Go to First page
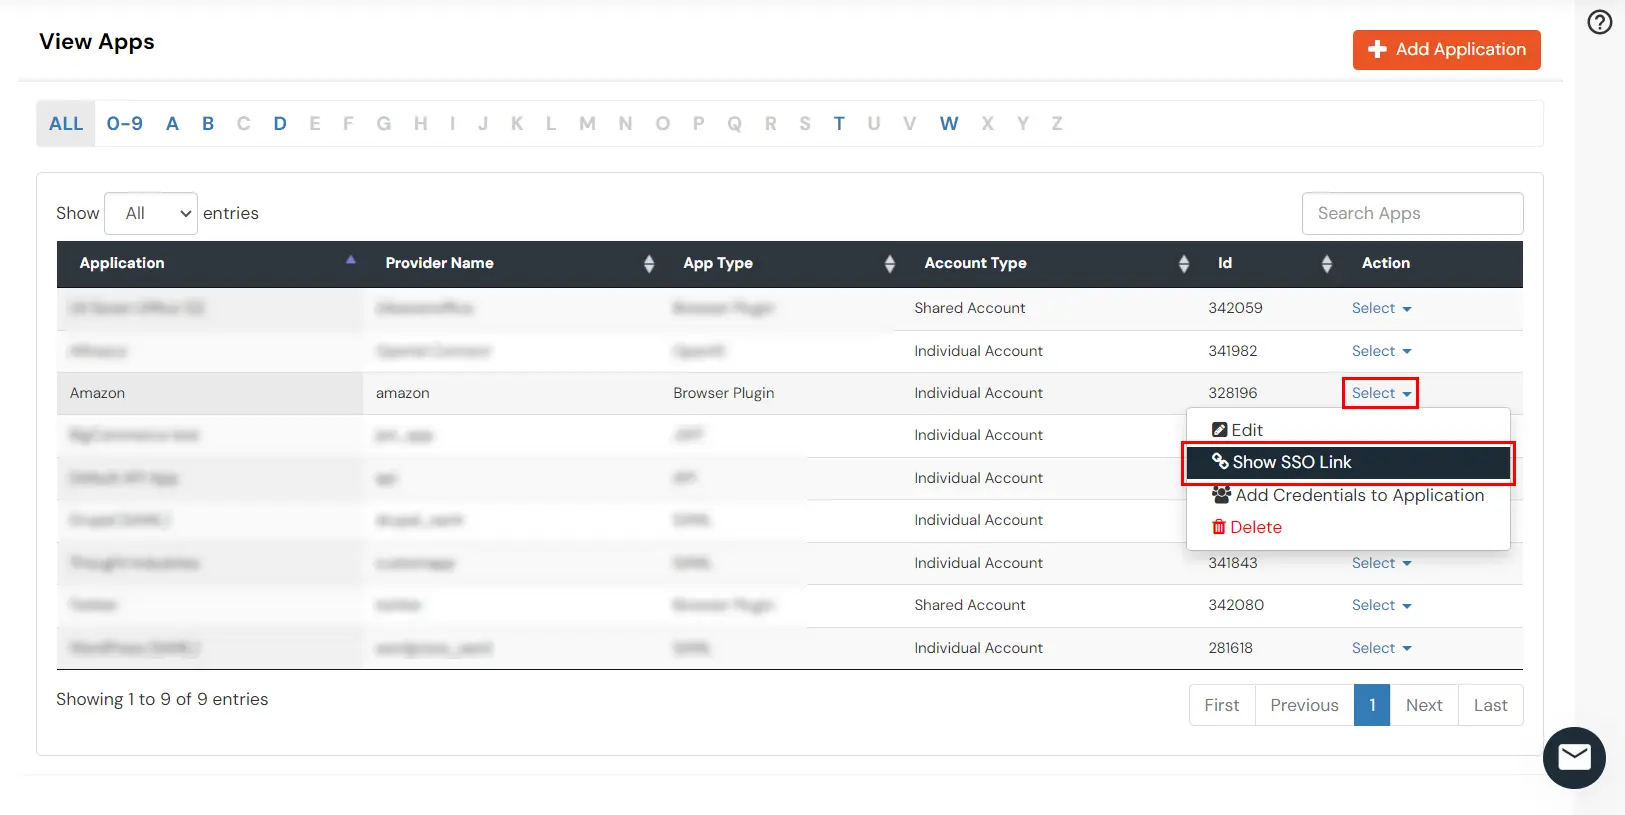The width and height of the screenshot is (1625, 815). [1222, 705]
